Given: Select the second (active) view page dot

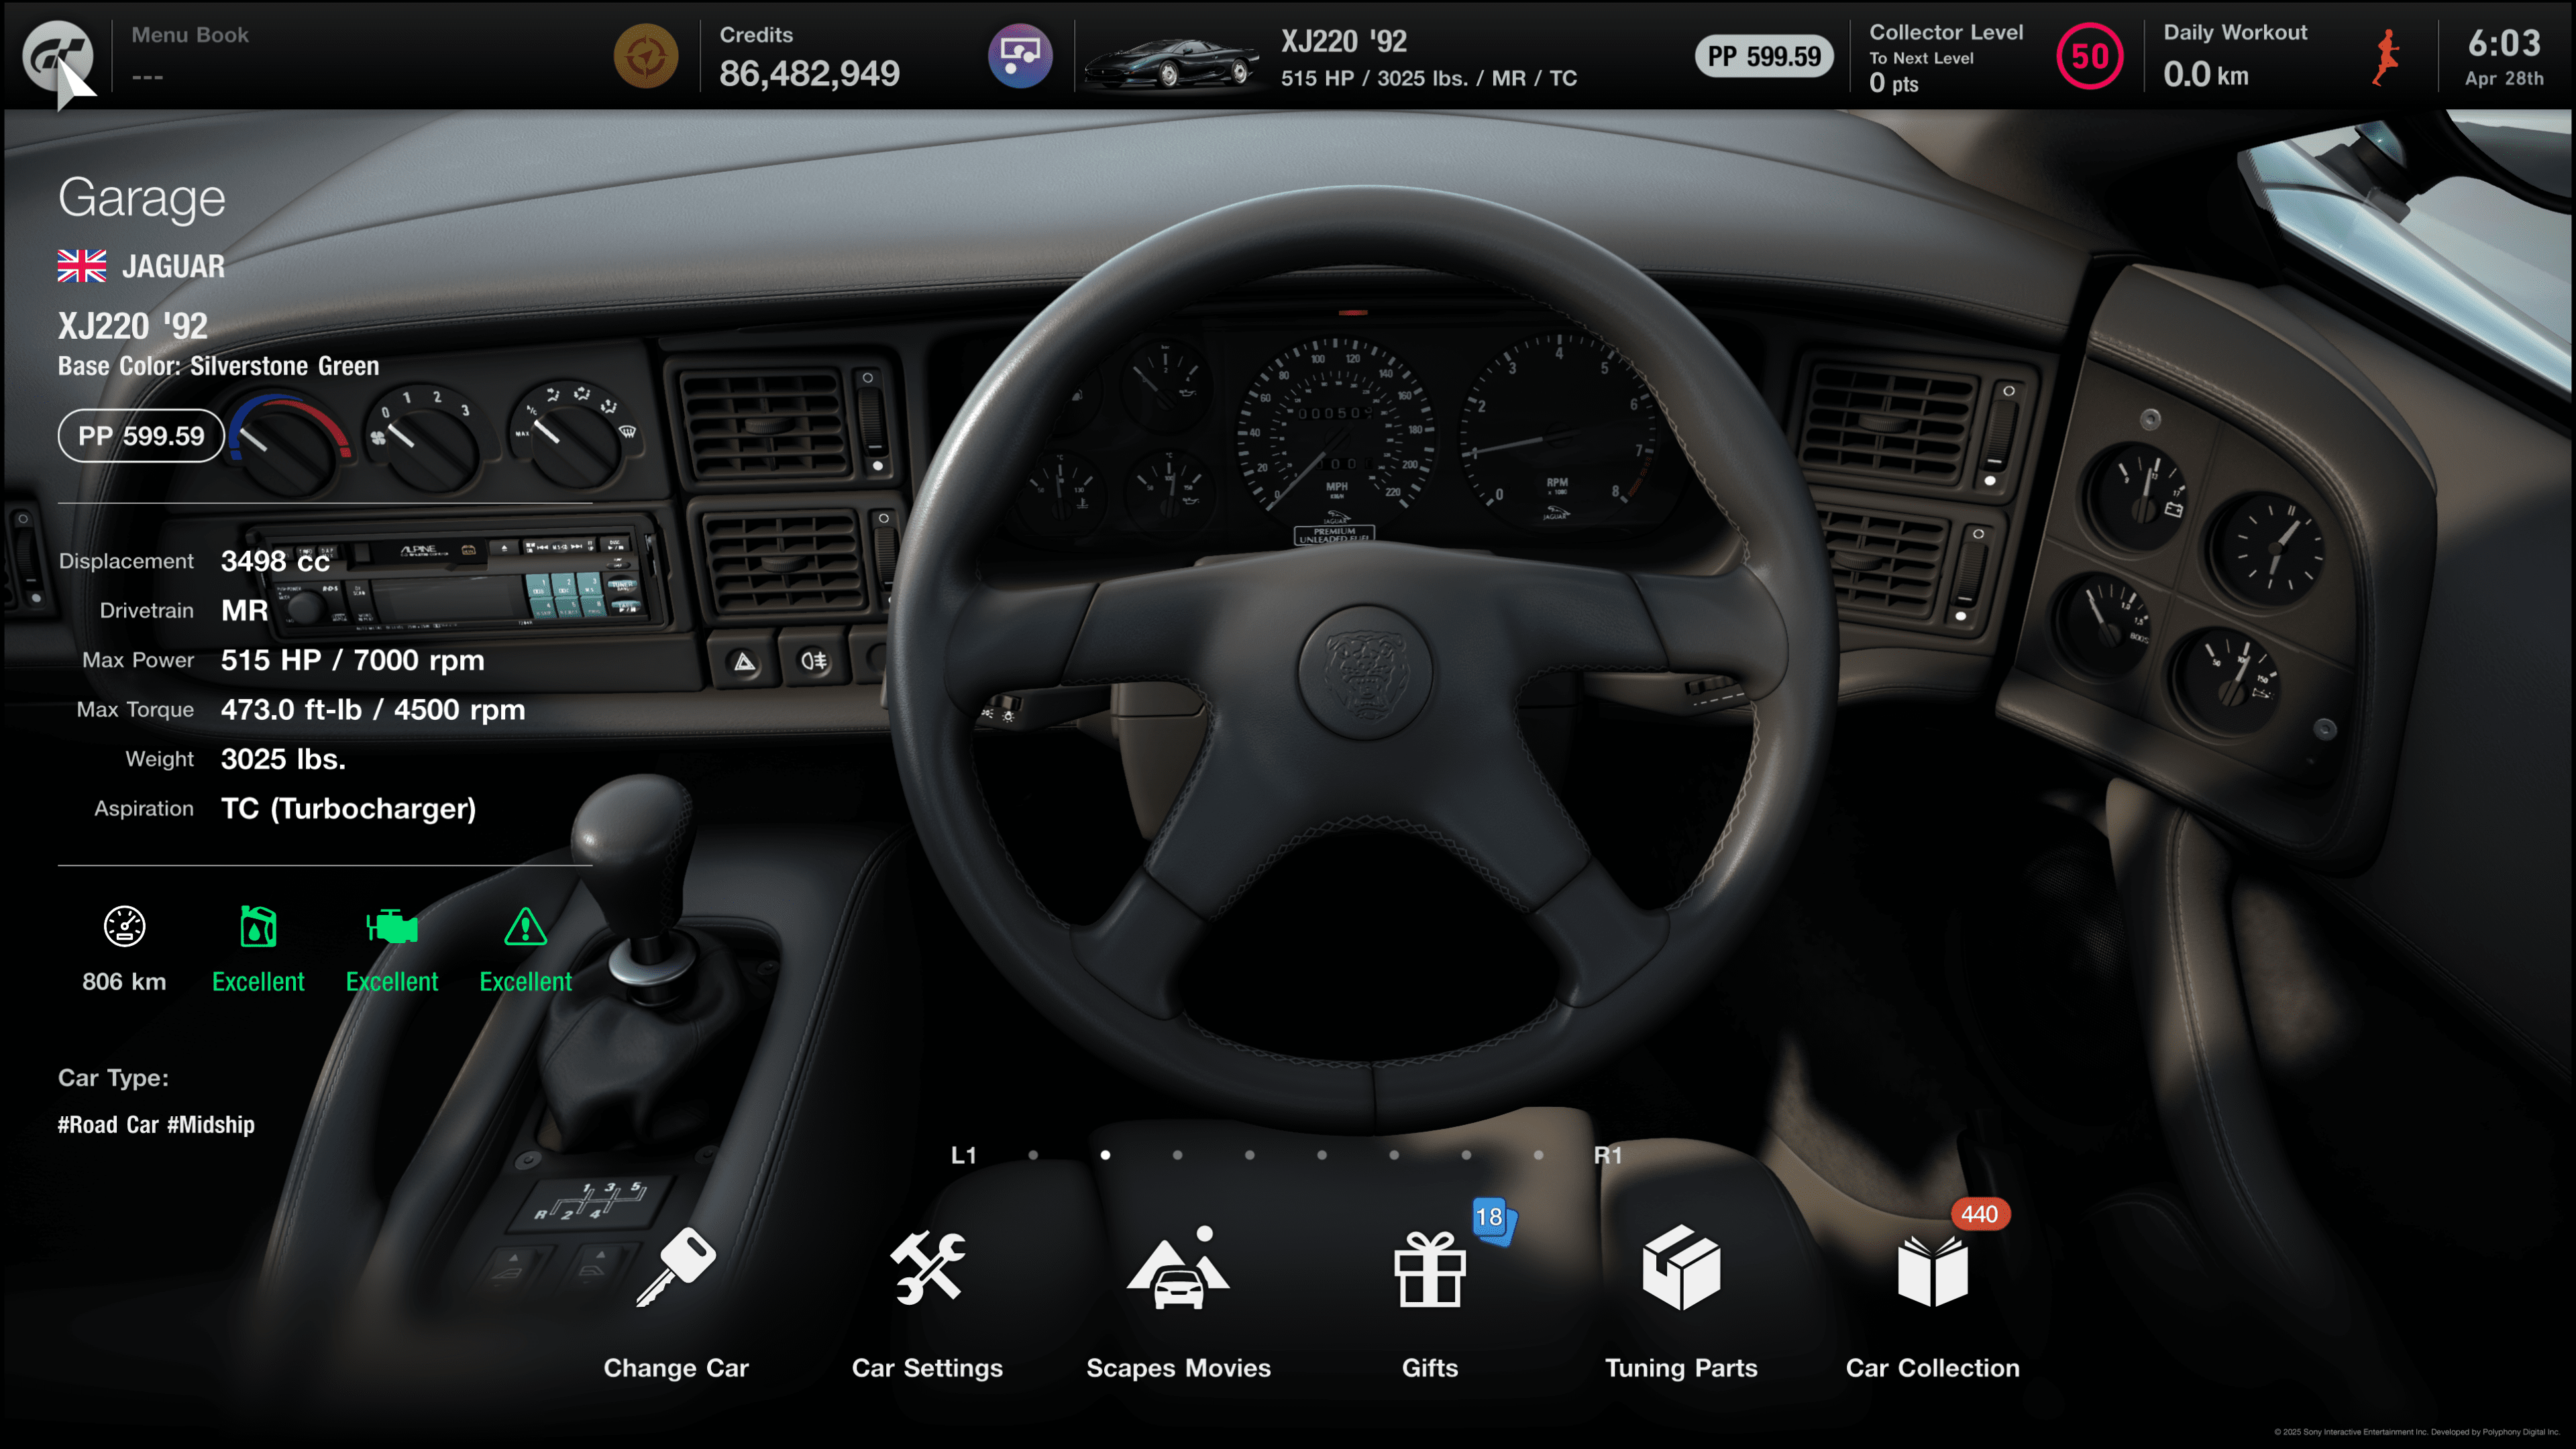Looking at the screenshot, I should (1105, 1155).
